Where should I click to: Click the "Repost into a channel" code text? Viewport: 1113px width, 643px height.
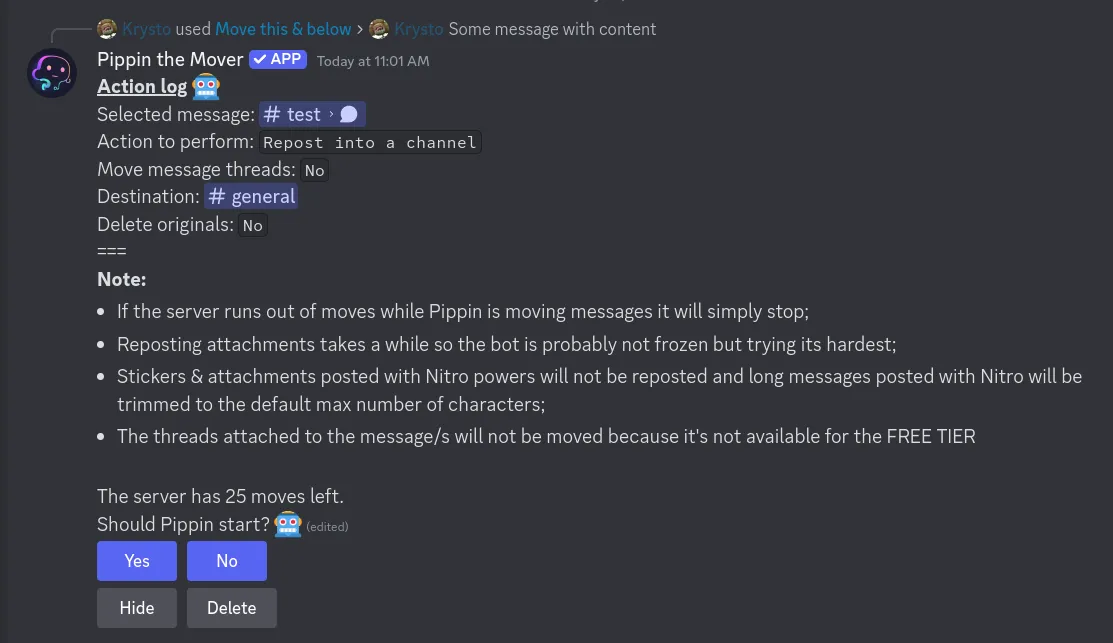[x=370, y=143]
